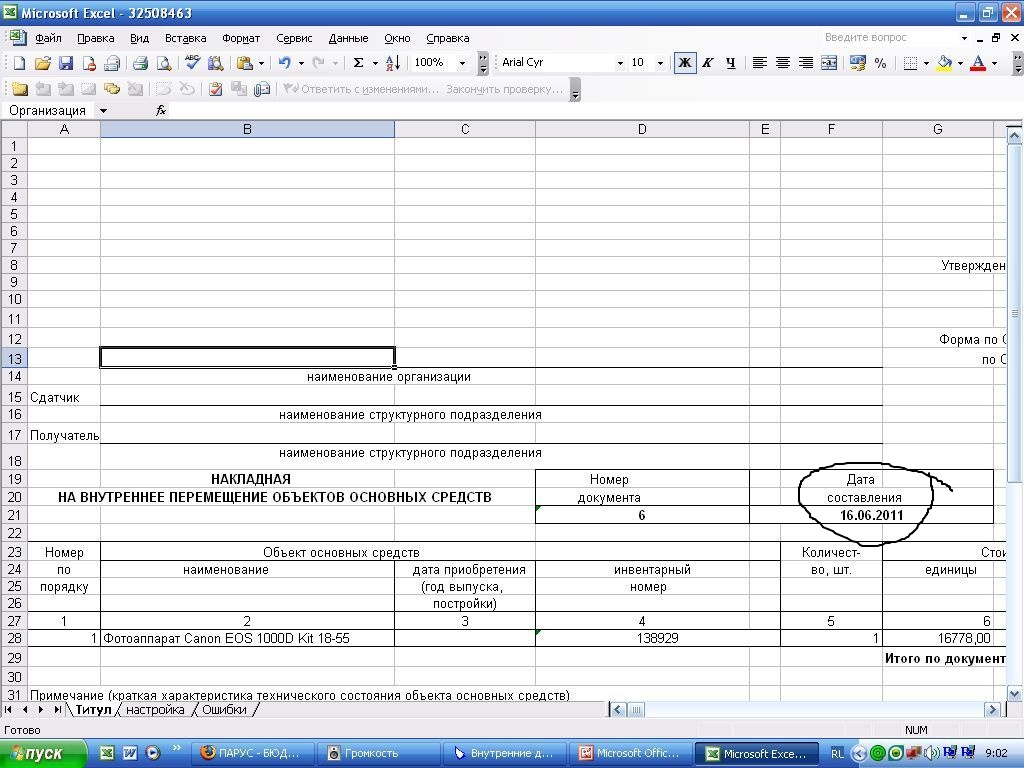Expand the 100% zoom dropdown

pos(462,63)
